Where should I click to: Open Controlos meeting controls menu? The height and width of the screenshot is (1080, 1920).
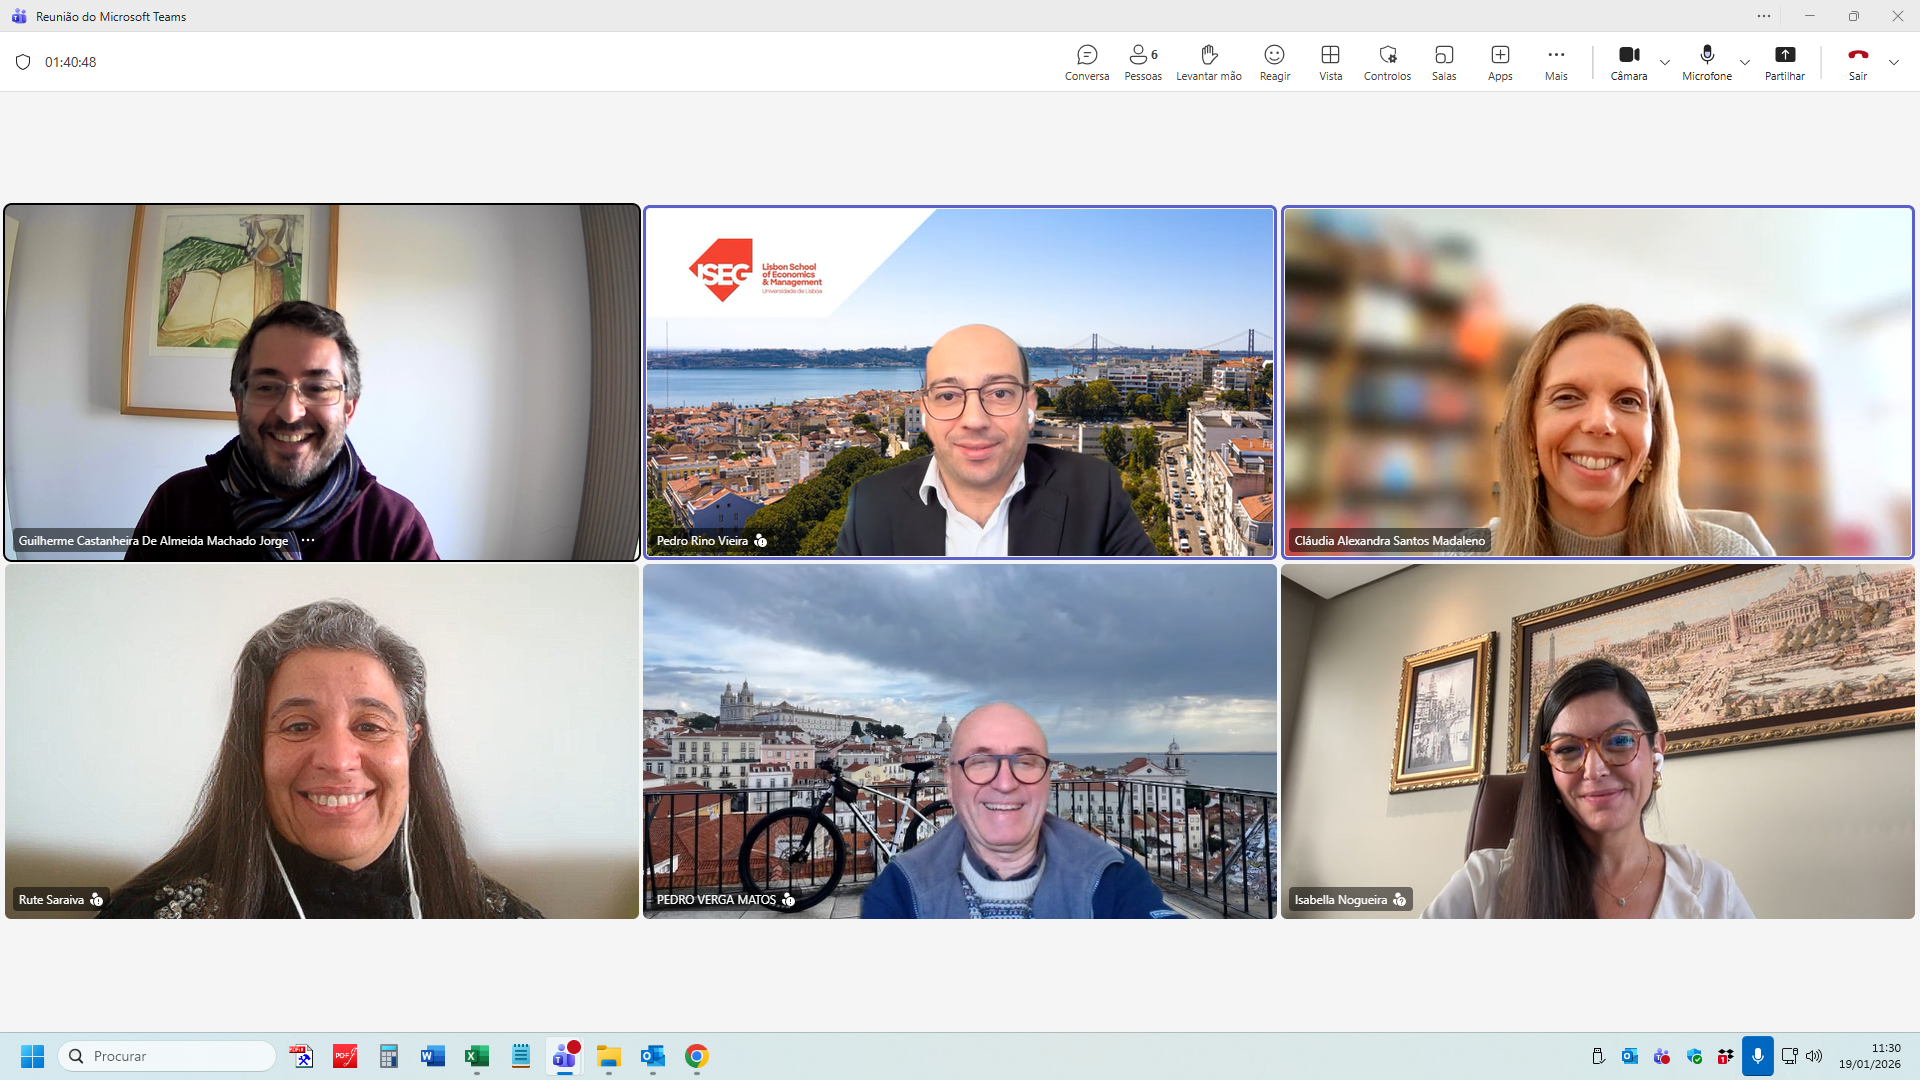click(1387, 62)
